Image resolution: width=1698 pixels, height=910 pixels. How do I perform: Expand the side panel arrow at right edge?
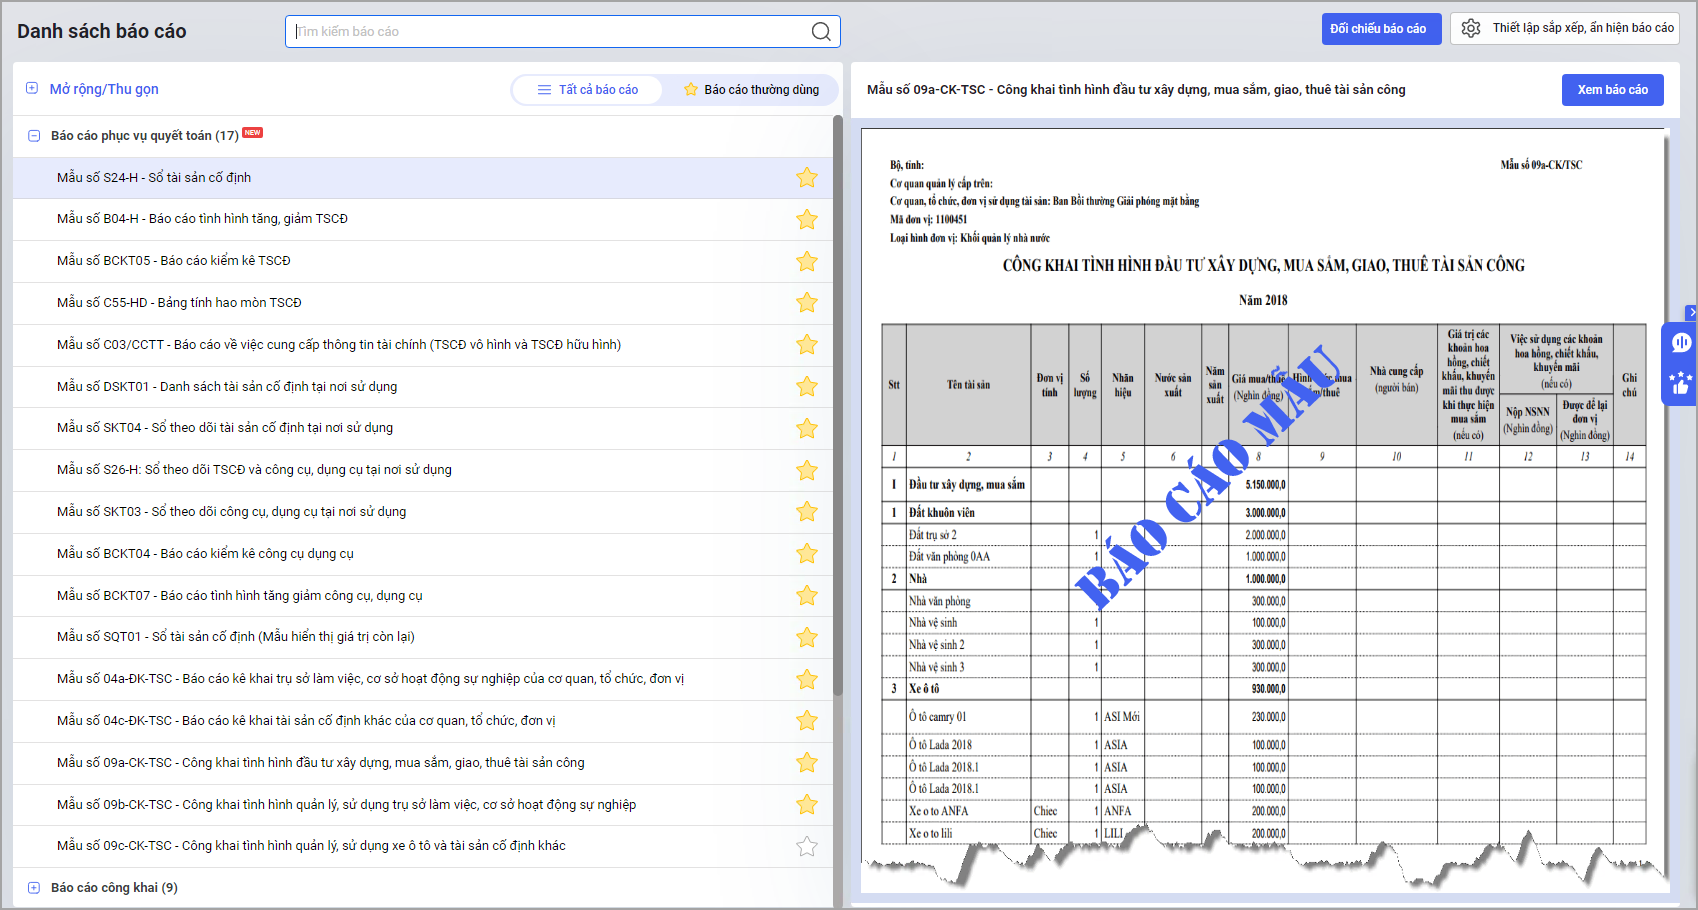pos(1690,312)
